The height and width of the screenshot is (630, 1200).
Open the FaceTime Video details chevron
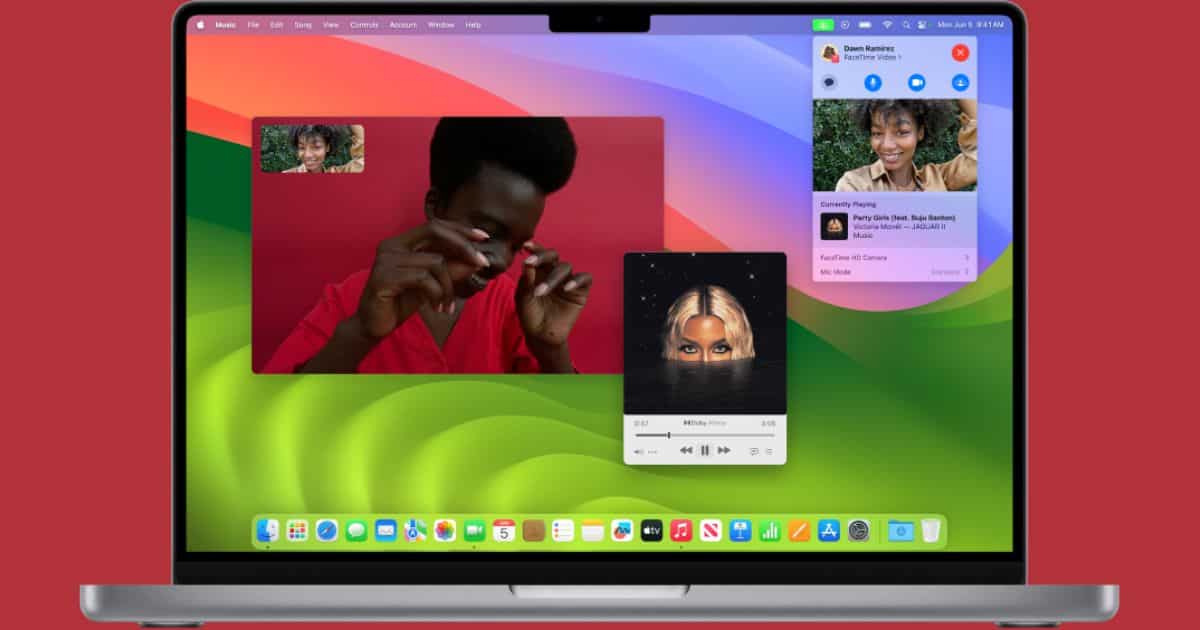899,58
